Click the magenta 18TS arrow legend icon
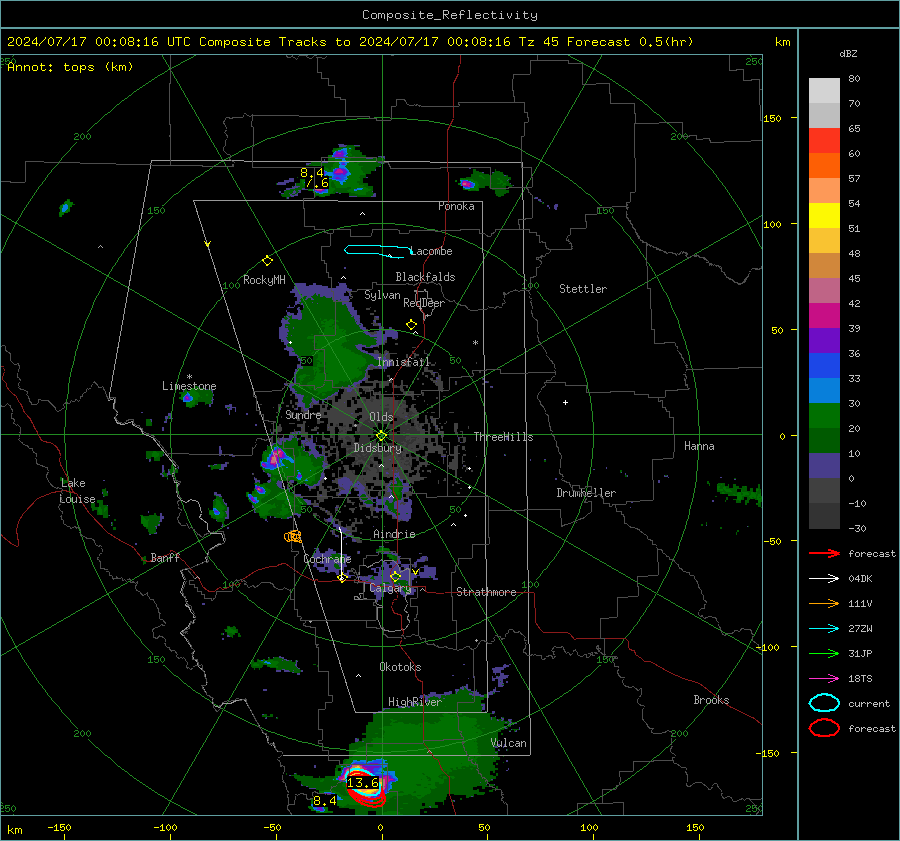 click(824, 679)
